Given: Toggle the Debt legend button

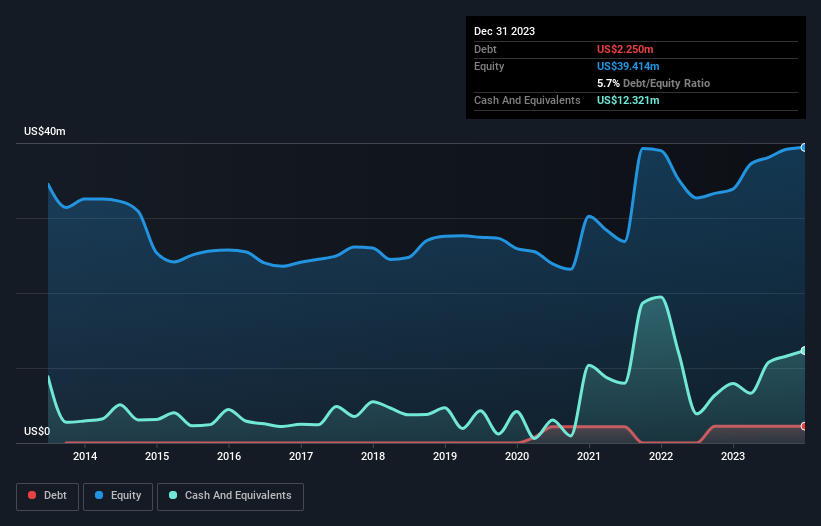Looking at the screenshot, I should coord(47,496).
